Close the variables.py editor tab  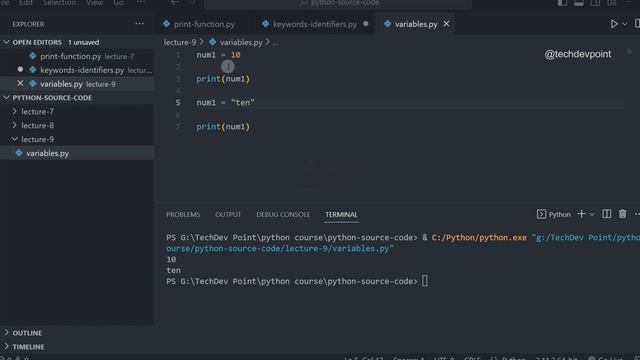tap(447, 24)
